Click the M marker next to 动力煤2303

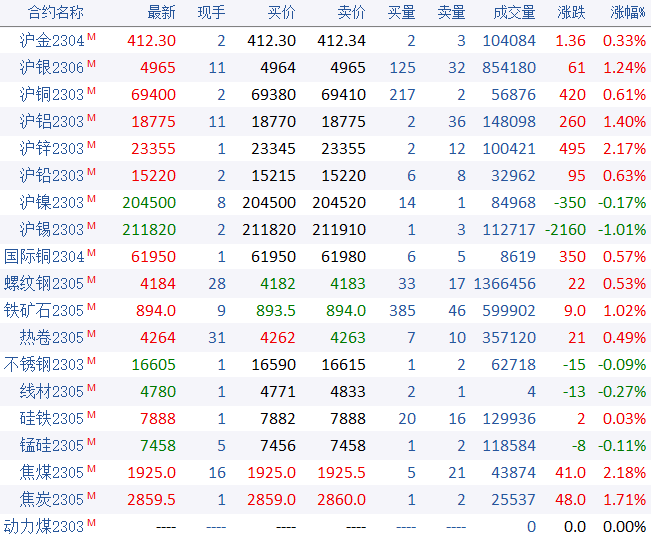tap(92, 522)
